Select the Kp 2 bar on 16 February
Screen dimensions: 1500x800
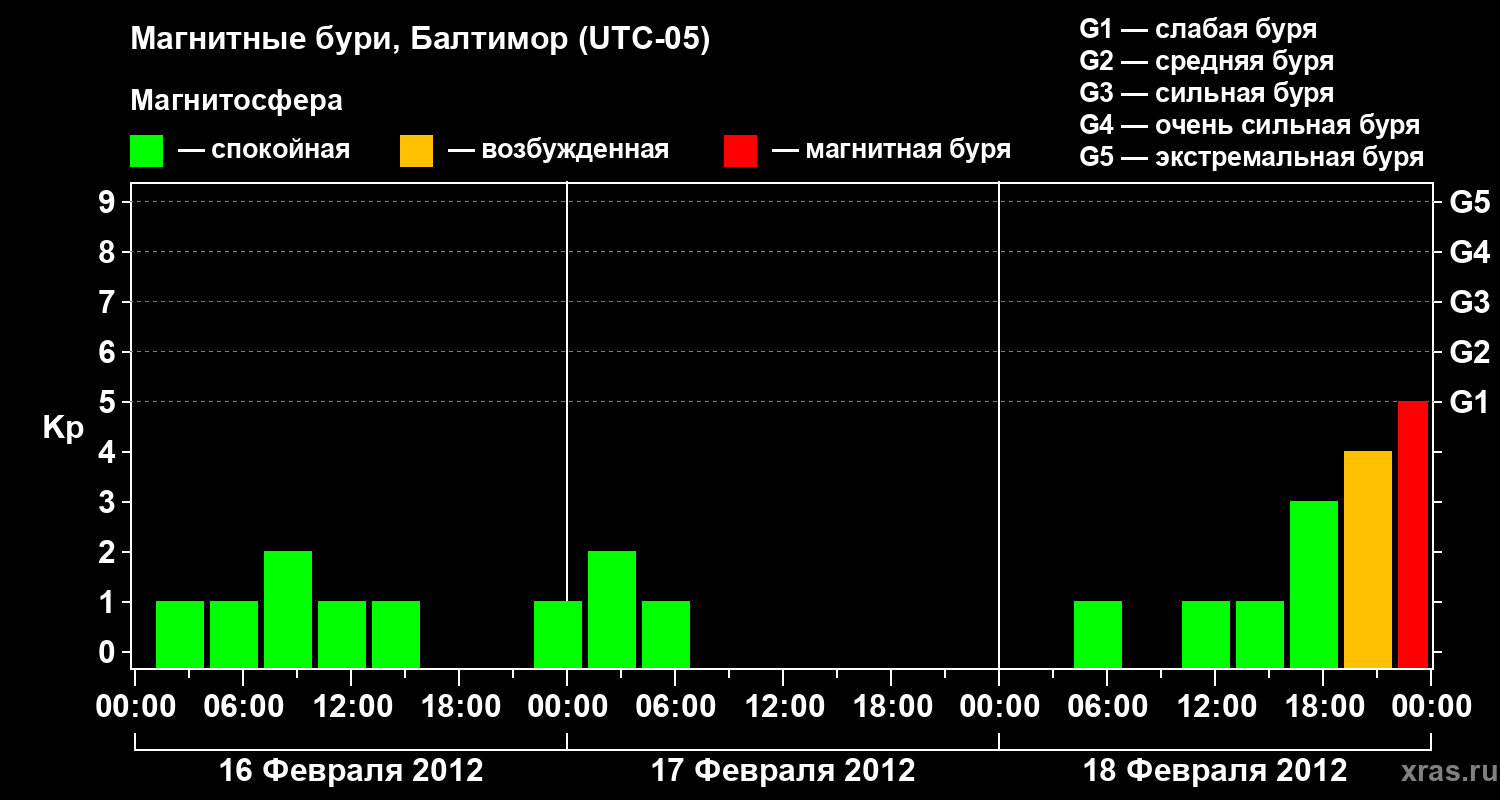(x=287, y=609)
